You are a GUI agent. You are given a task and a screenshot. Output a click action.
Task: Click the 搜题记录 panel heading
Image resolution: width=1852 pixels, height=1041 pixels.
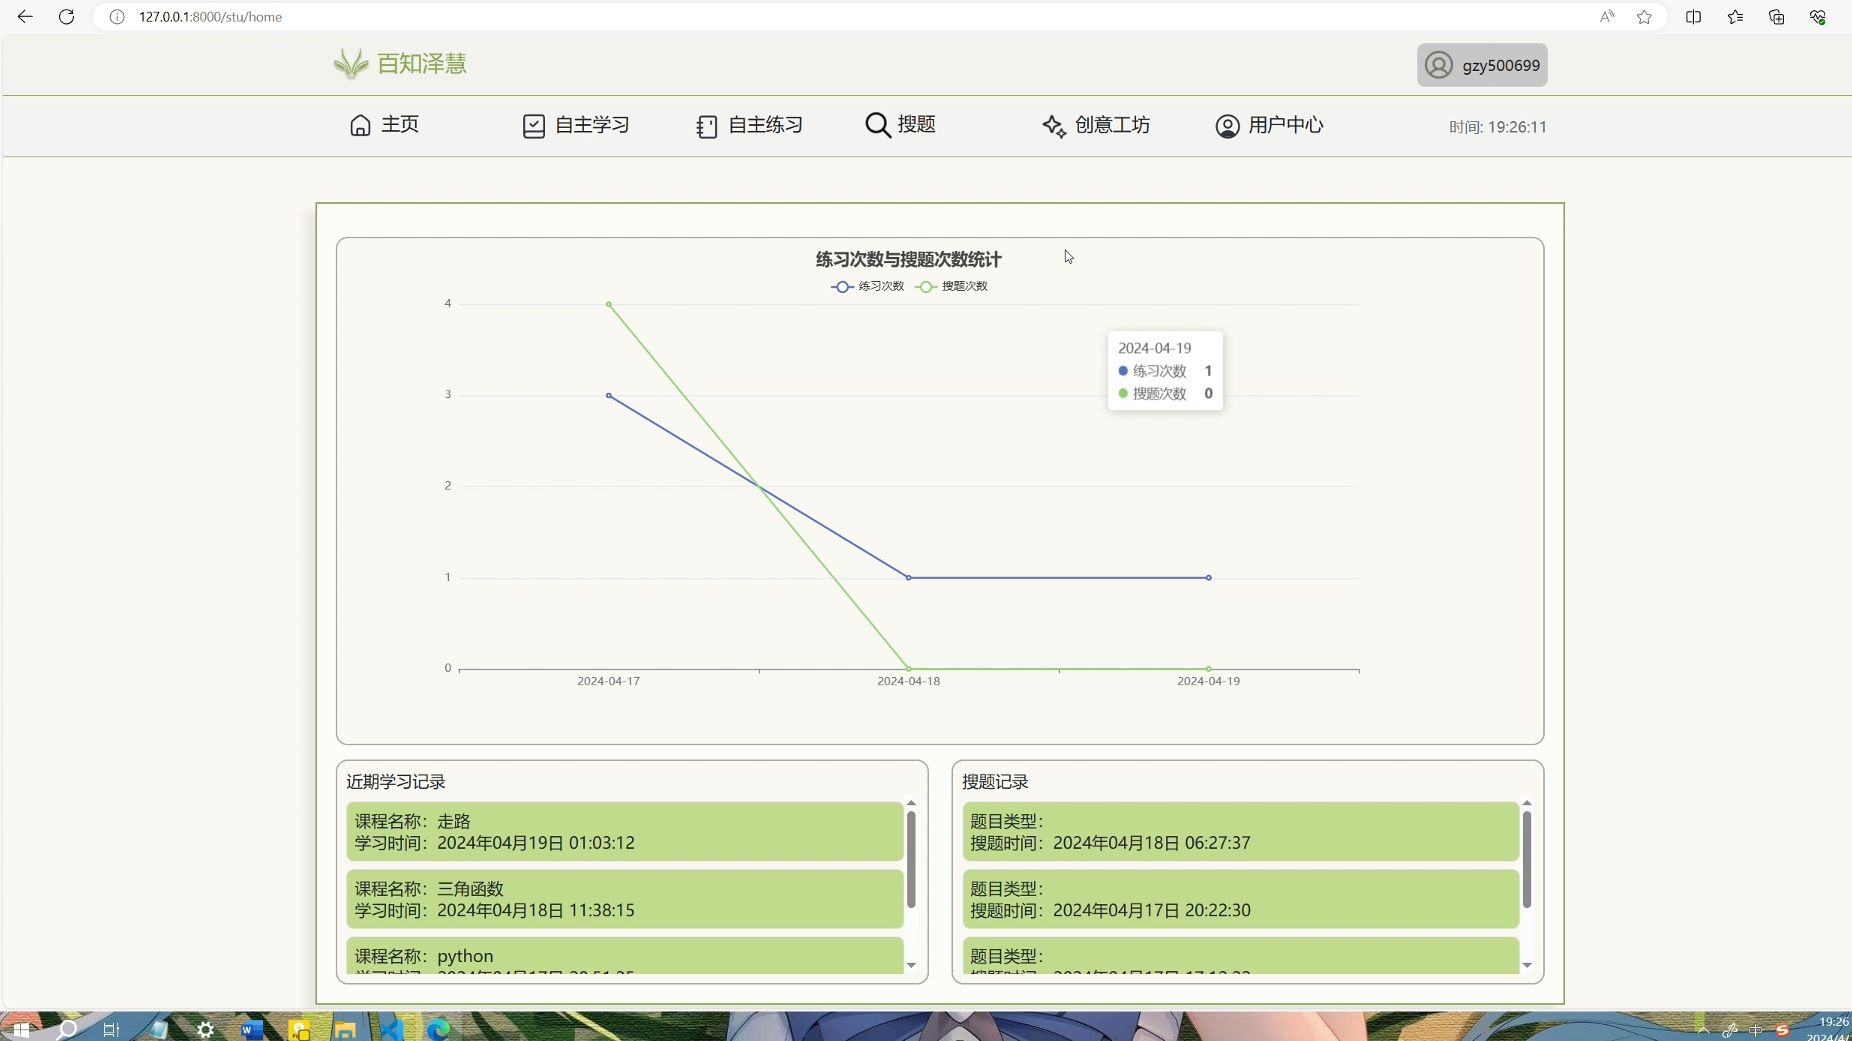point(995,782)
